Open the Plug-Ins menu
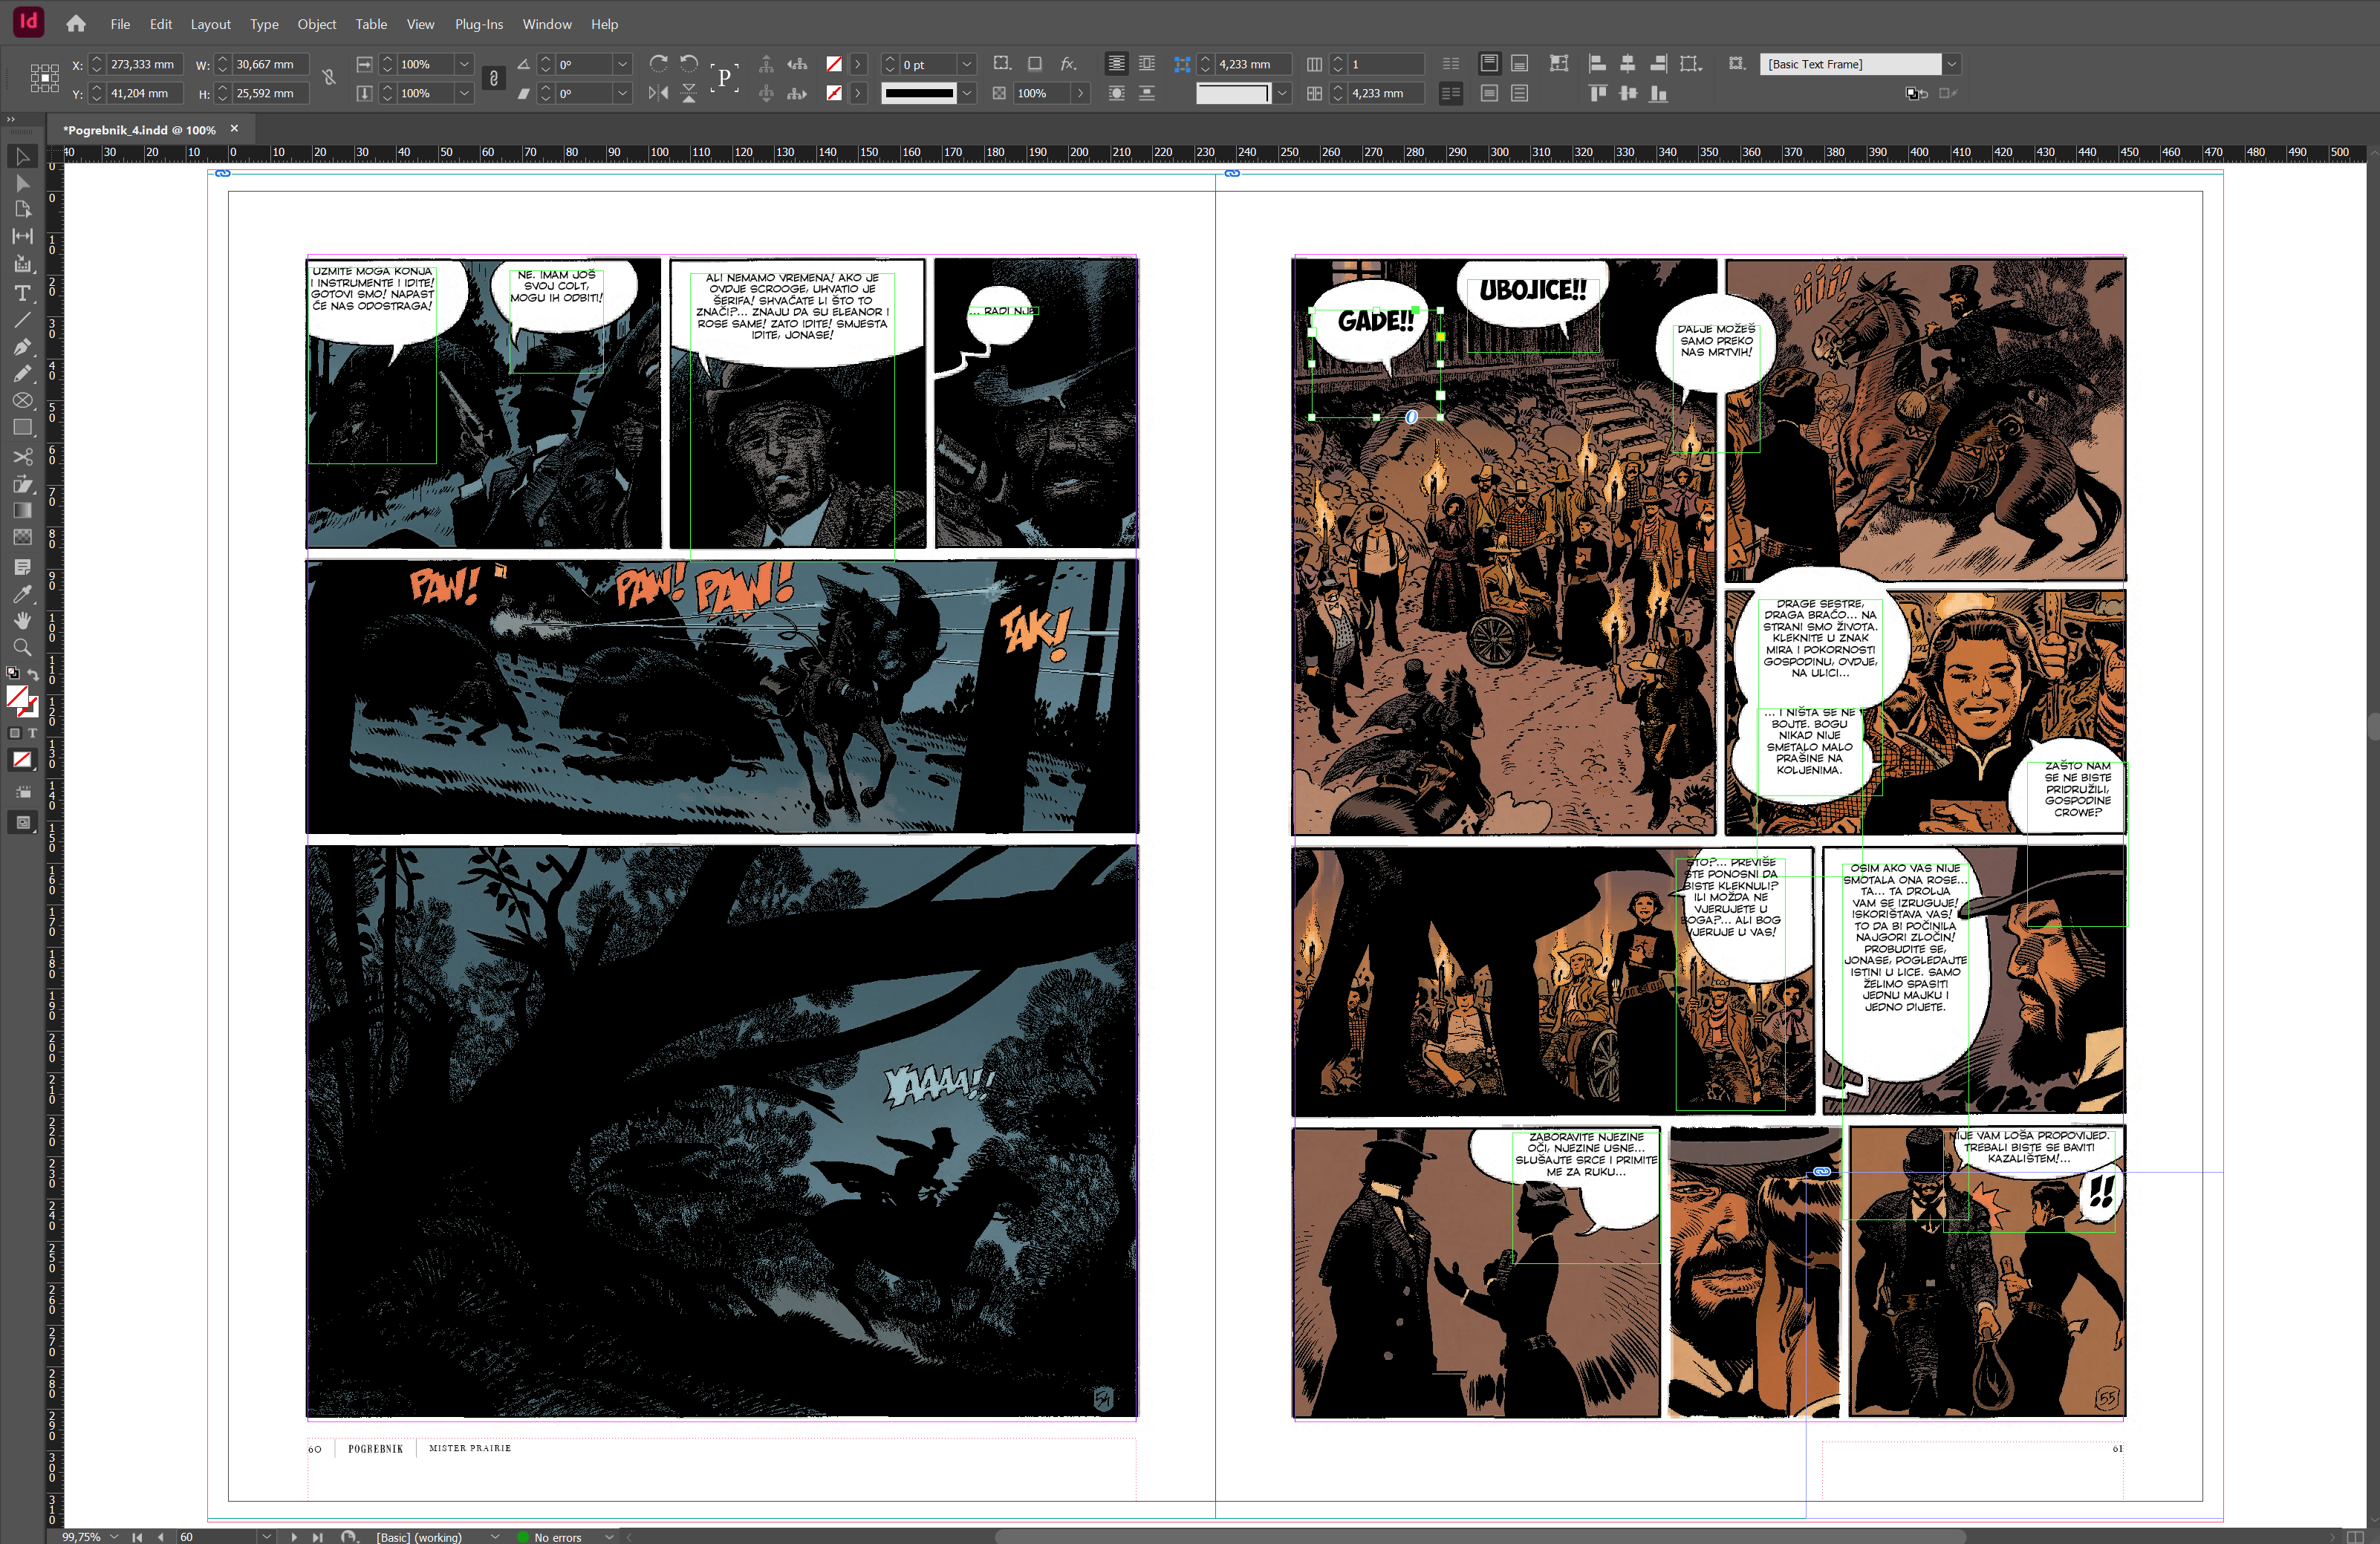Screen dimensions: 2380x1544 479,24
